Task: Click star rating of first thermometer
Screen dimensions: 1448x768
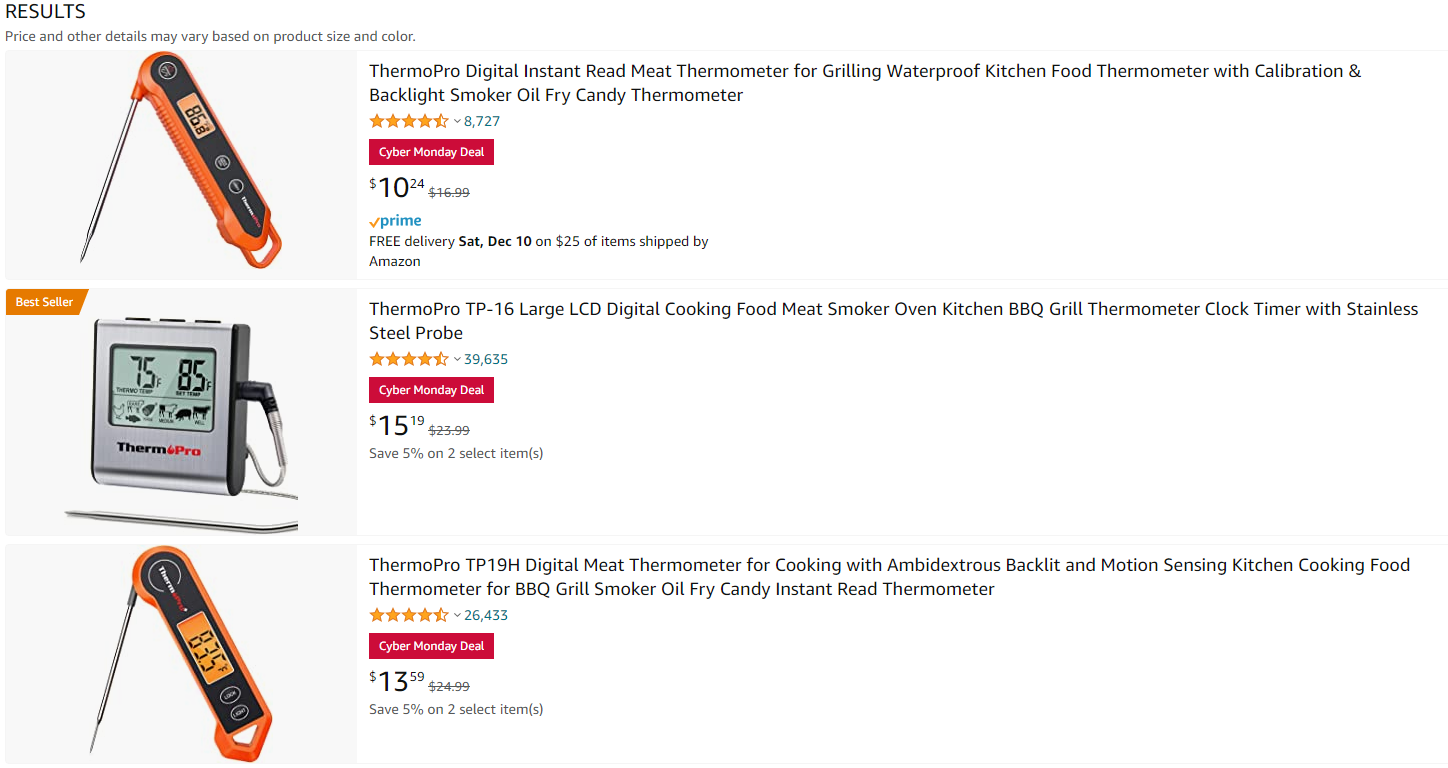Action: tap(409, 121)
